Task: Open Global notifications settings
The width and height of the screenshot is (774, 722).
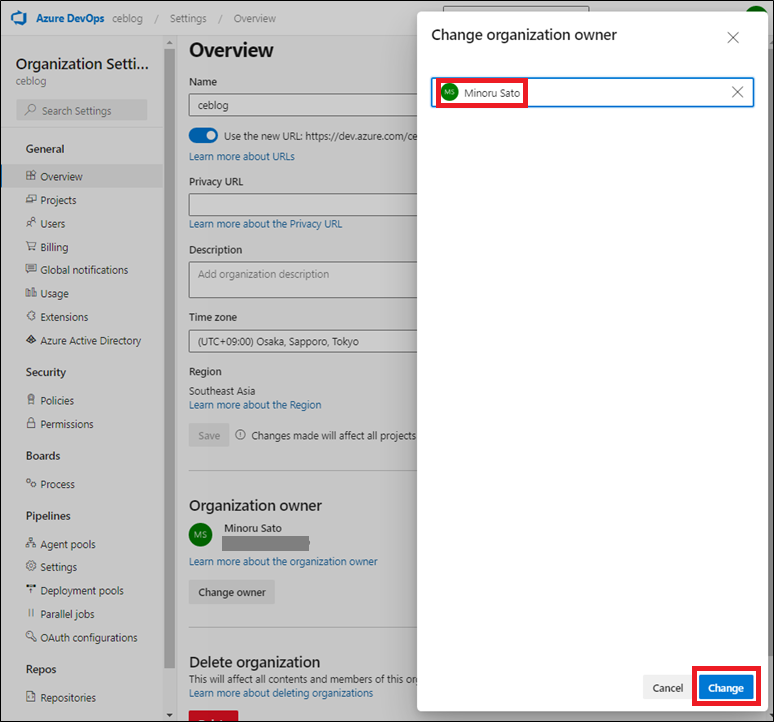Action: [x=82, y=270]
